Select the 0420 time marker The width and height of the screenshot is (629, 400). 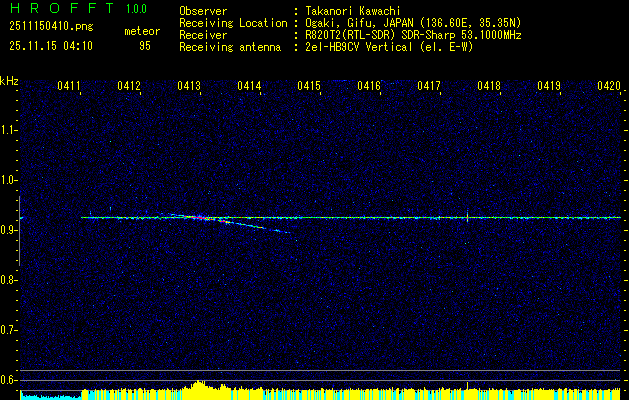click(609, 87)
